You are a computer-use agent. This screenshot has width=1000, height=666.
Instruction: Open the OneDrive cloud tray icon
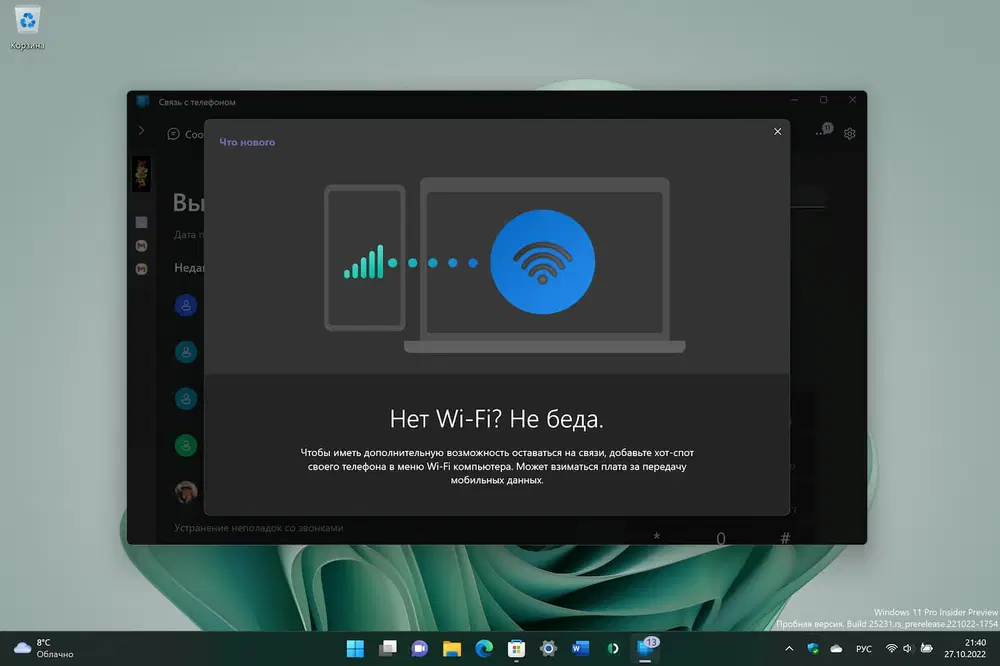[x=836, y=649]
